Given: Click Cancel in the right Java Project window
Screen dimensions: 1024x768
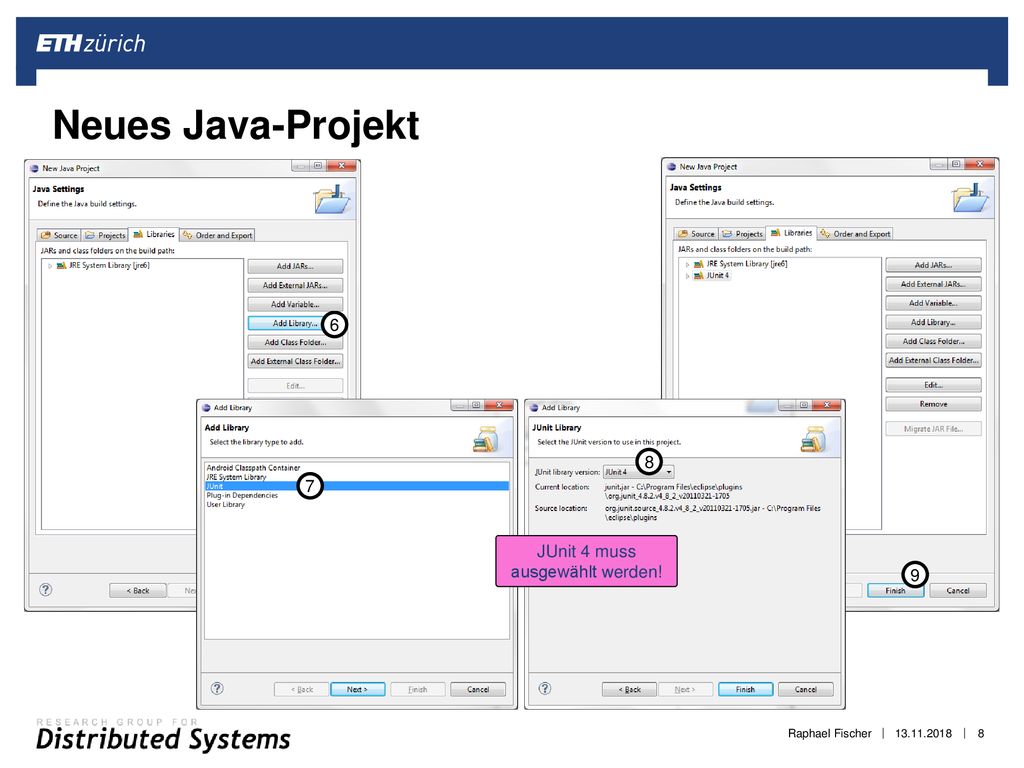Looking at the screenshot, I should 958,590.
